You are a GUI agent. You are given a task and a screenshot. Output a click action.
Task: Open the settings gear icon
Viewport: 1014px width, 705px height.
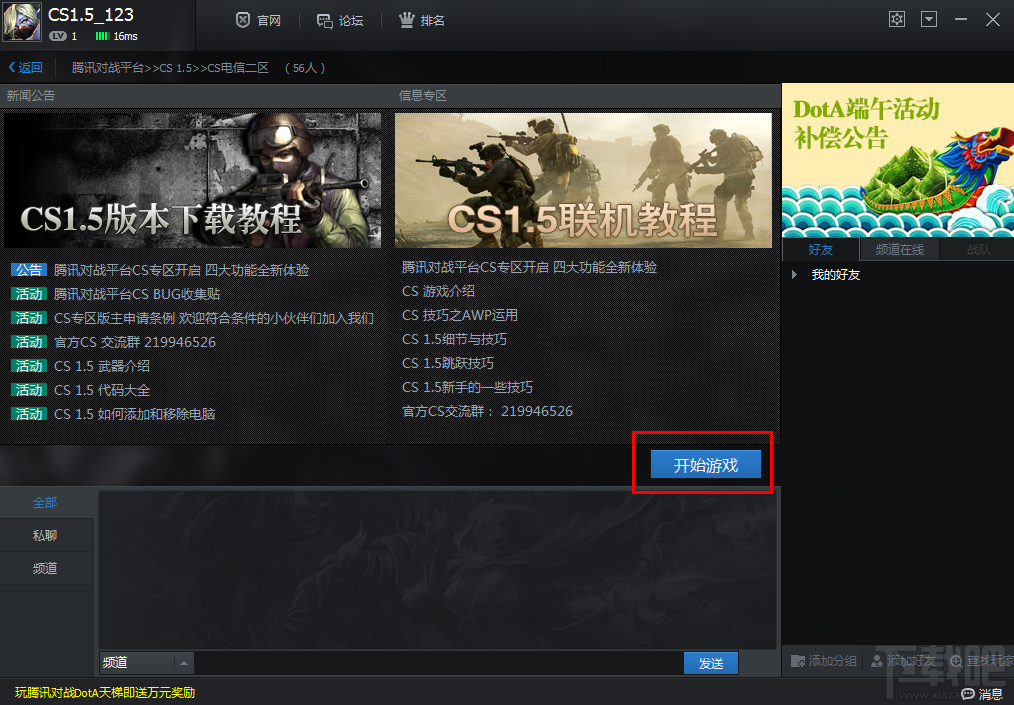coord(896,19)
